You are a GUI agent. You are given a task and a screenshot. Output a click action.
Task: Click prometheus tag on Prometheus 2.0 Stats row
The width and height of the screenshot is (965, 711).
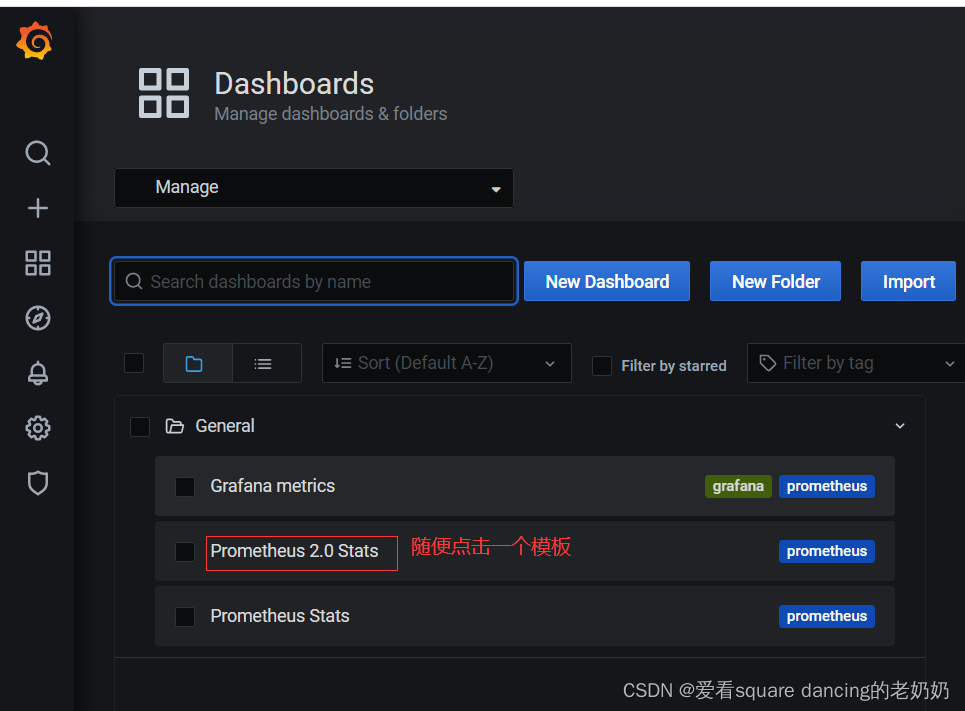[x=827, y=551]
